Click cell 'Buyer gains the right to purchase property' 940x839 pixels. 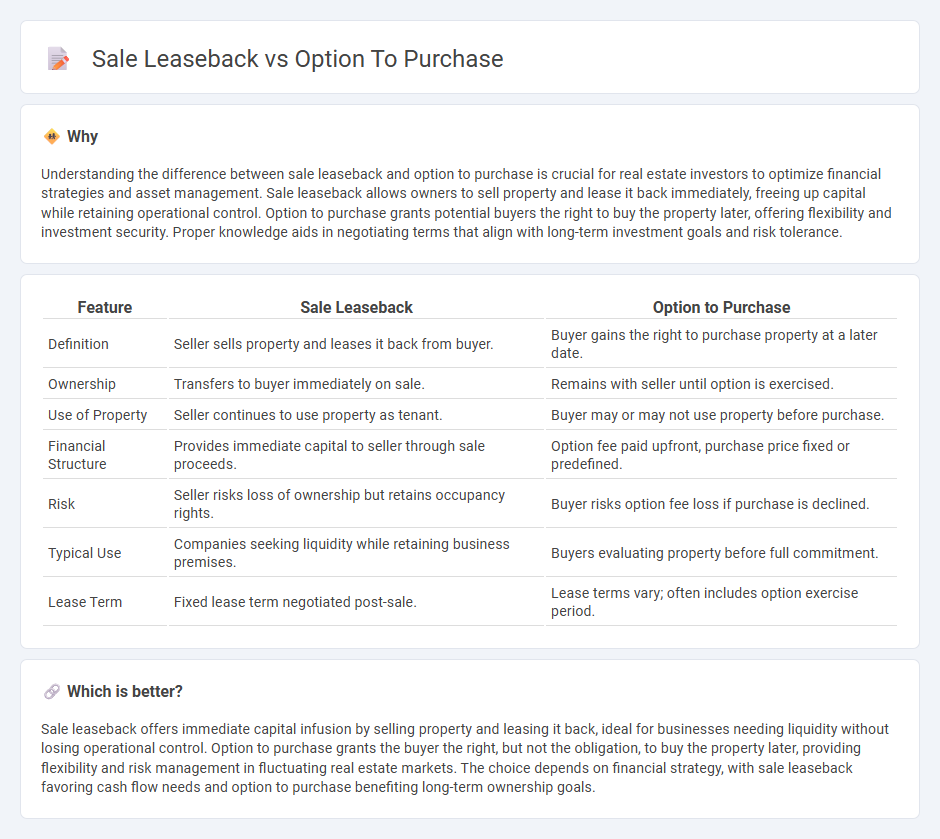721,344
